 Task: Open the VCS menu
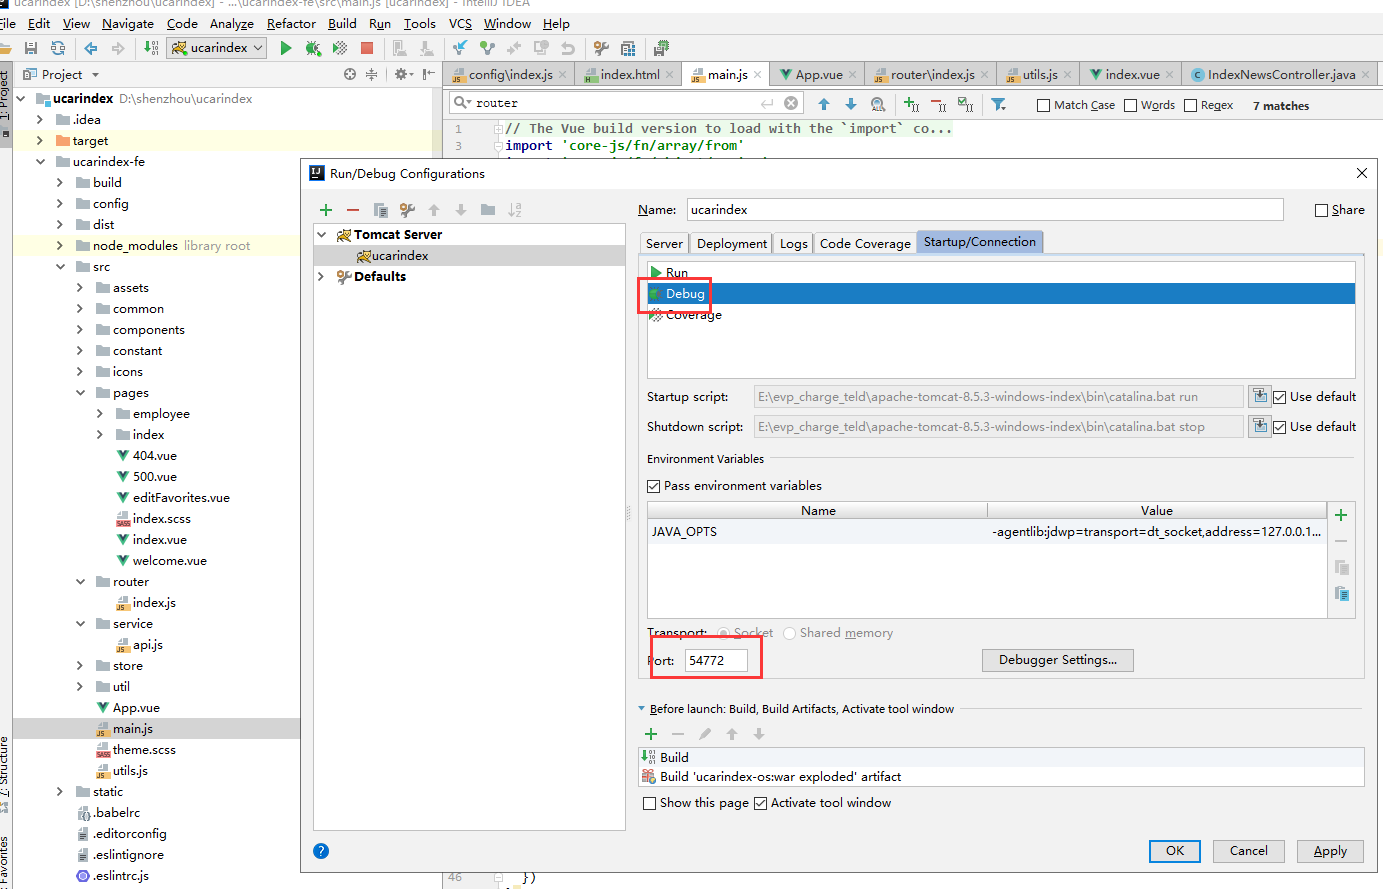460,24
